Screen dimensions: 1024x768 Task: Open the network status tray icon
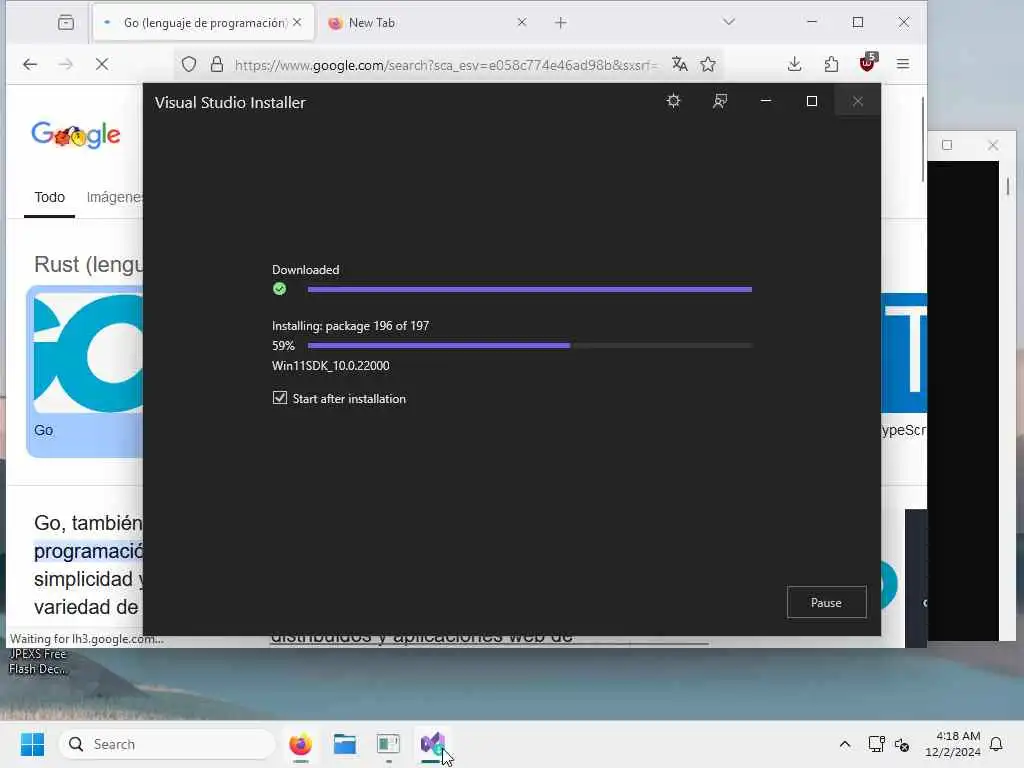876,744
